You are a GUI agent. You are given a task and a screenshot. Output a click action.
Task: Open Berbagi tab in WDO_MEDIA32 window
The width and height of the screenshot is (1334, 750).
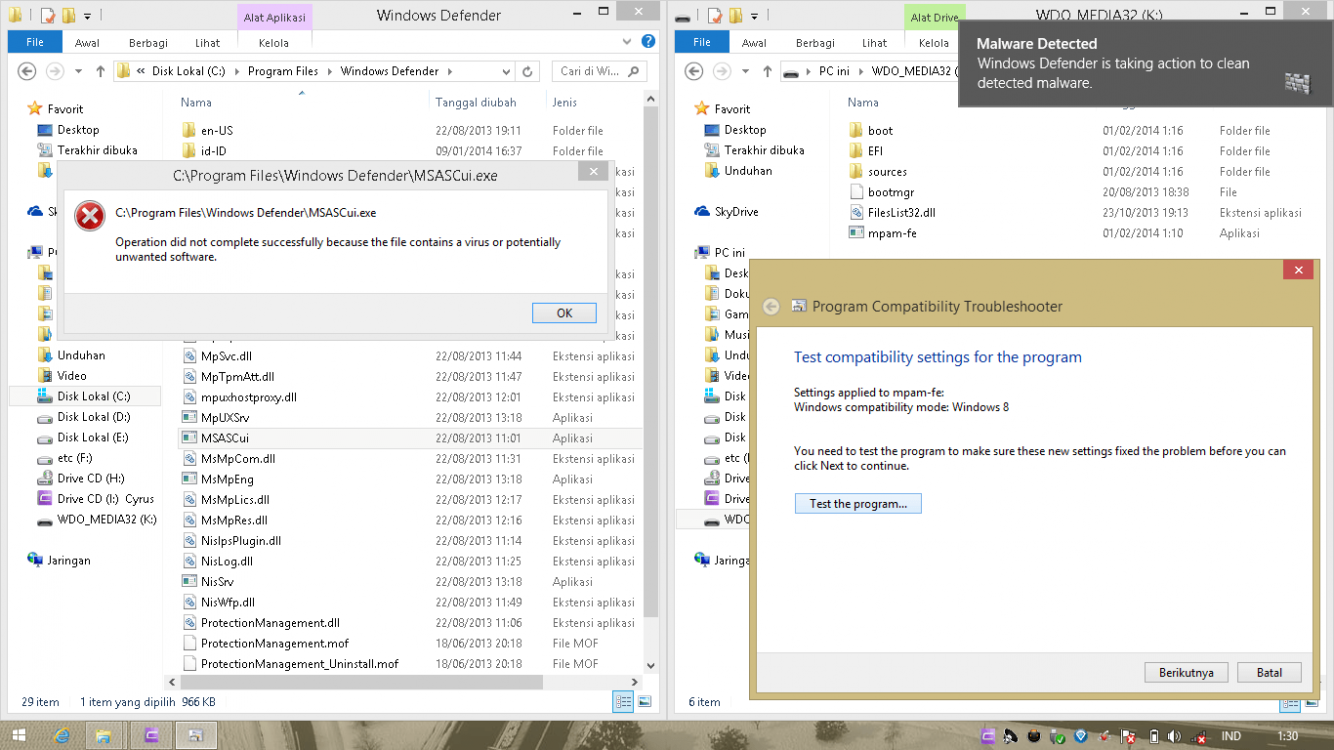(x=815, y=43)
